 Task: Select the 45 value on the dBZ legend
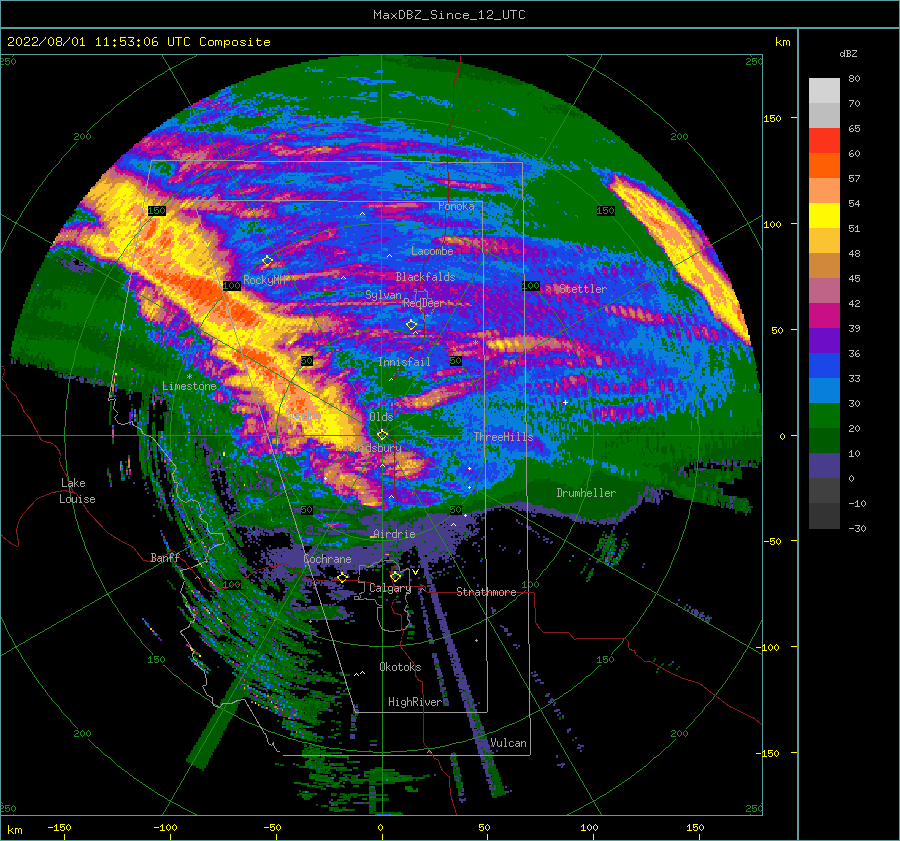(854, 278)
